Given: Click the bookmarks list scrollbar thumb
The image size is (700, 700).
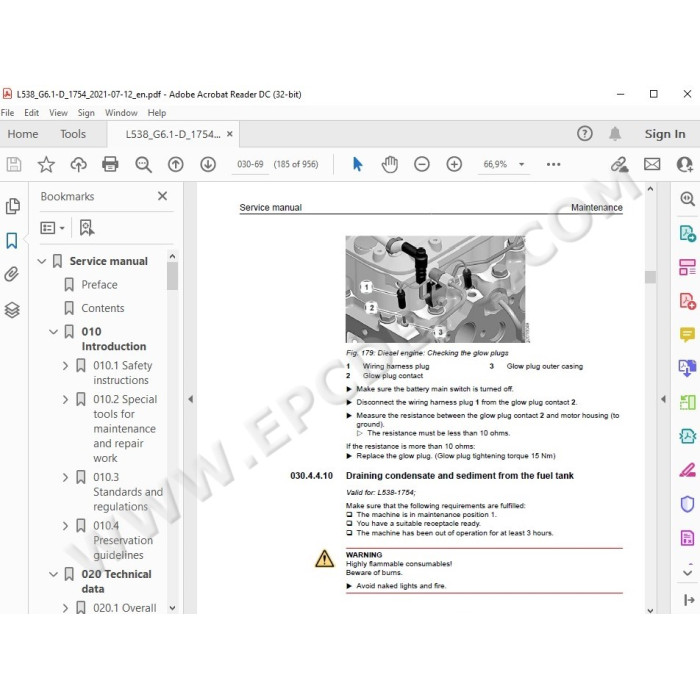Looking at the screenshot, I should click(x=172, y=276).
